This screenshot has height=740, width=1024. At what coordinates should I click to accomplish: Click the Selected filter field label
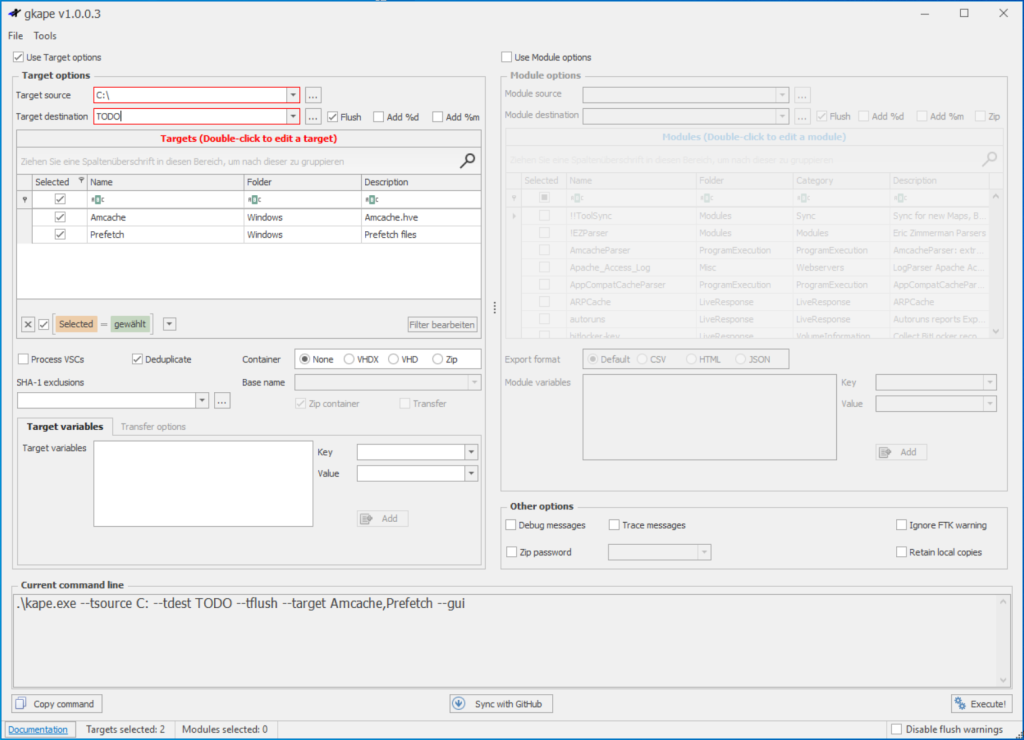(x=76, y=324)
